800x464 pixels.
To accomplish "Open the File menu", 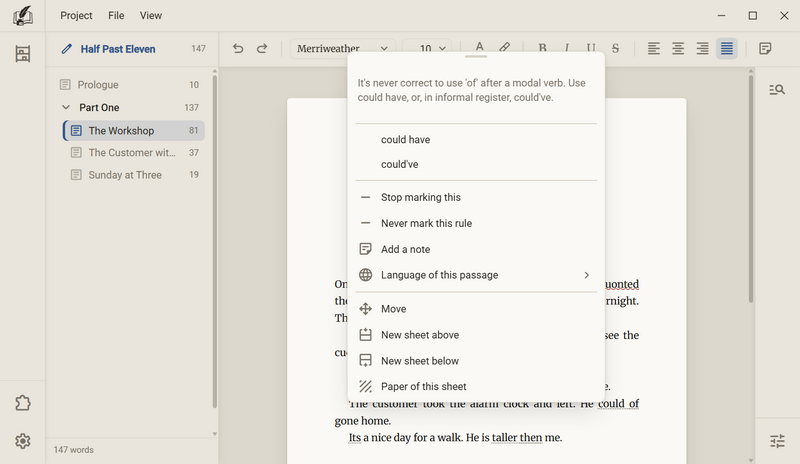I will click(x=116, y=15).
